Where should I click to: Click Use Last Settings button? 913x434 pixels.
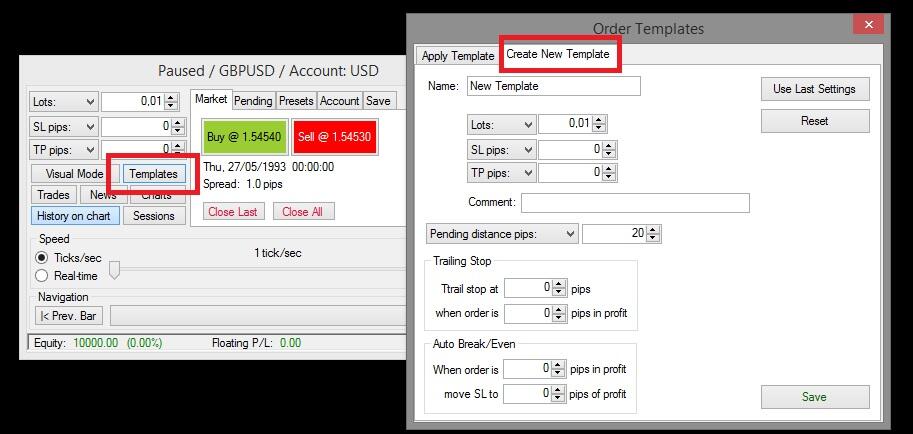tap(815, 89)
